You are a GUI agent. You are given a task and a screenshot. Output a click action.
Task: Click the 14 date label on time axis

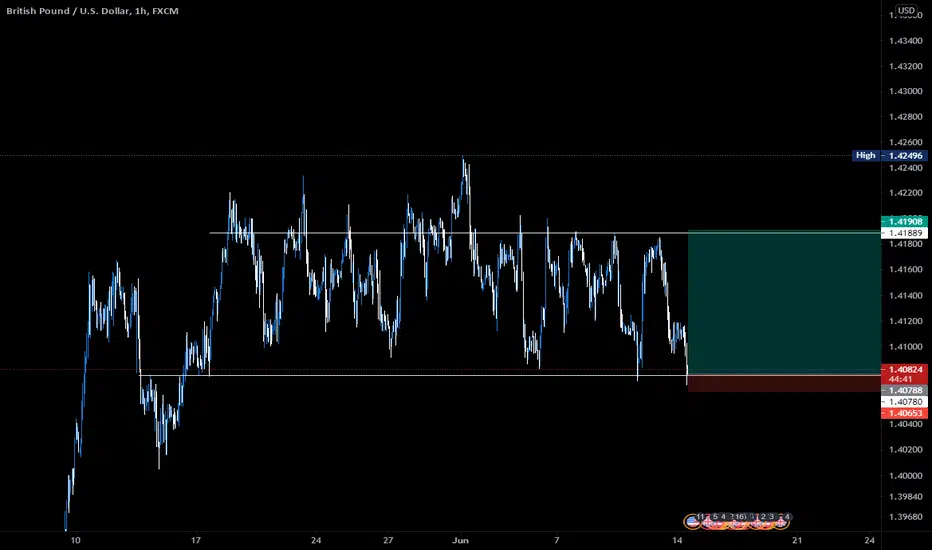coord(677,540)
